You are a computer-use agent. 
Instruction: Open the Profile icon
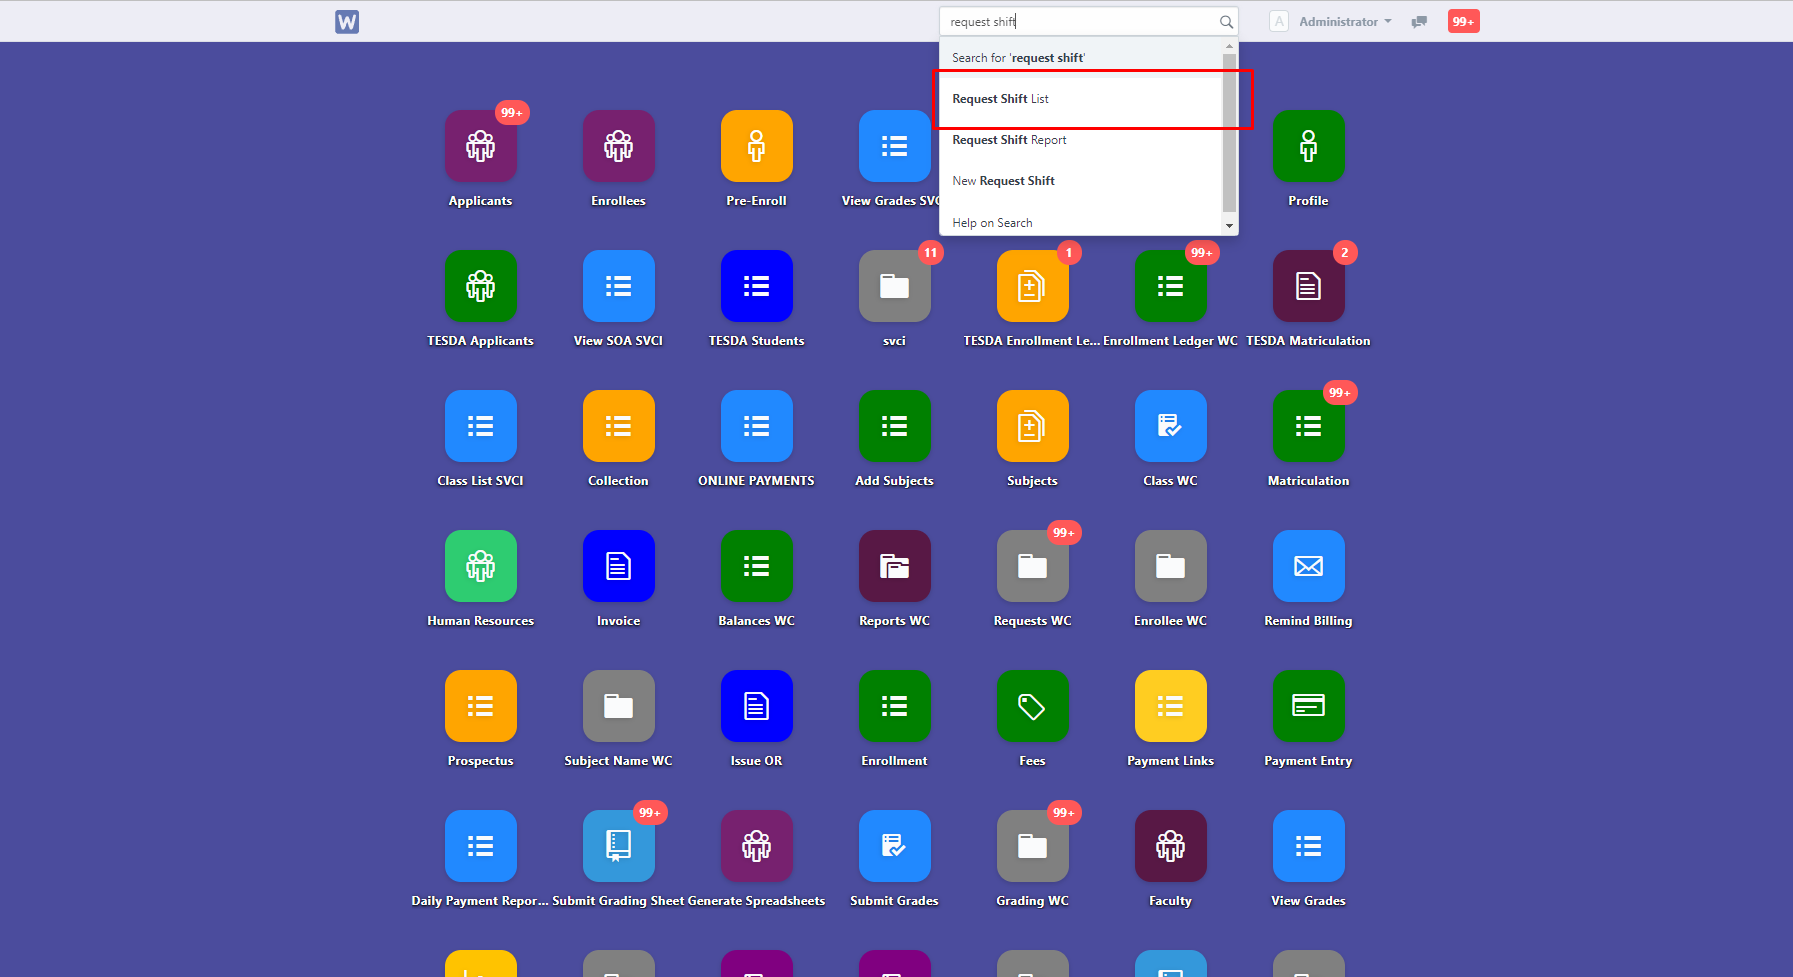(1309, 146)
